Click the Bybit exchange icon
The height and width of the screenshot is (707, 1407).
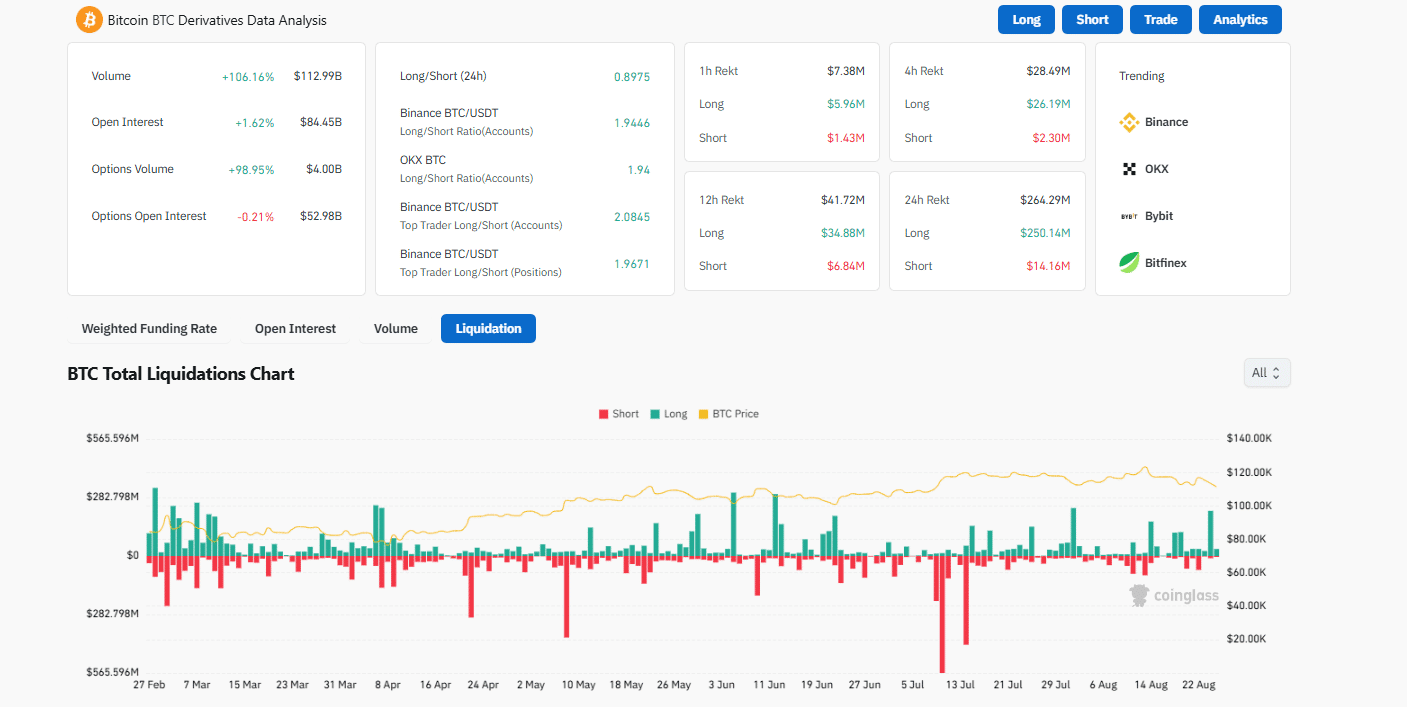click(1129, 215)
